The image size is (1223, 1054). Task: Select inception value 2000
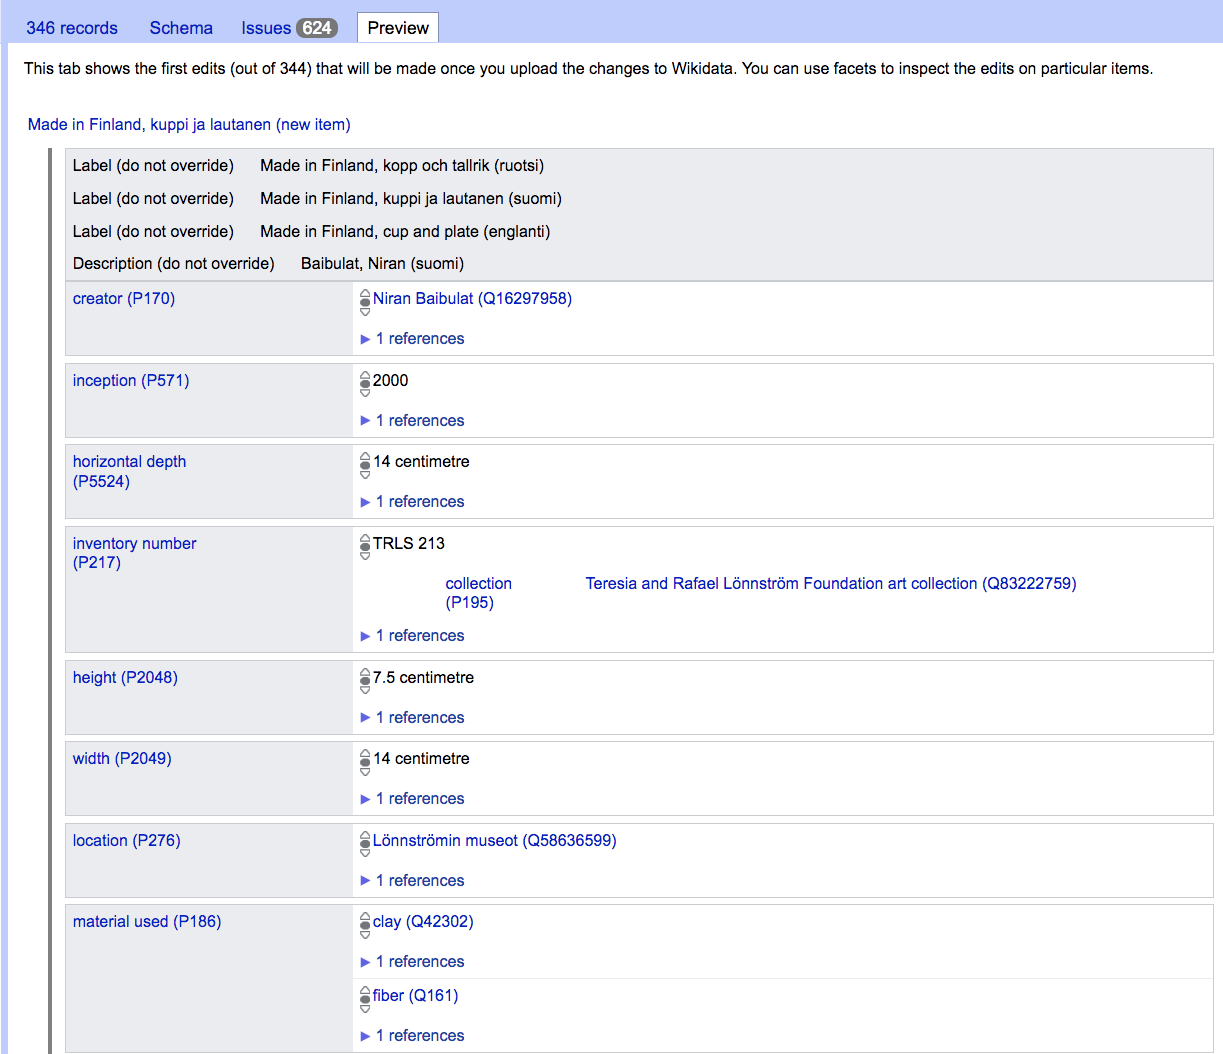tap(391, 381)
